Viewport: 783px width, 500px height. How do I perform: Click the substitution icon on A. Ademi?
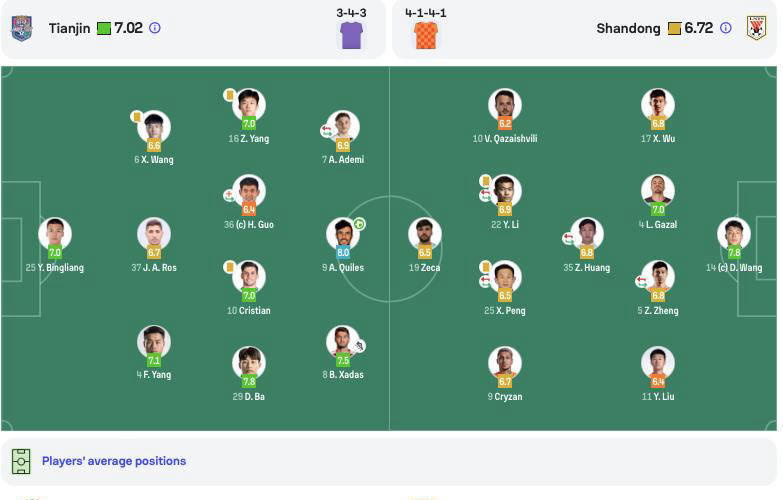(326, 131)
